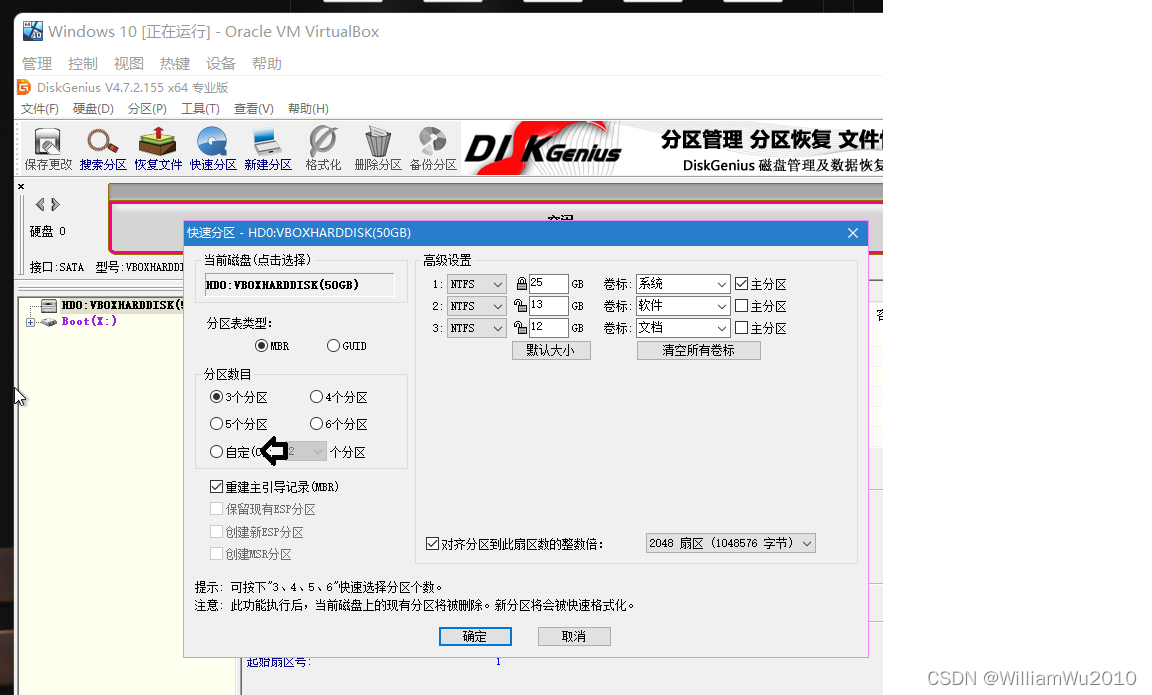Open the custom partition count dropdown

(306, 451)
